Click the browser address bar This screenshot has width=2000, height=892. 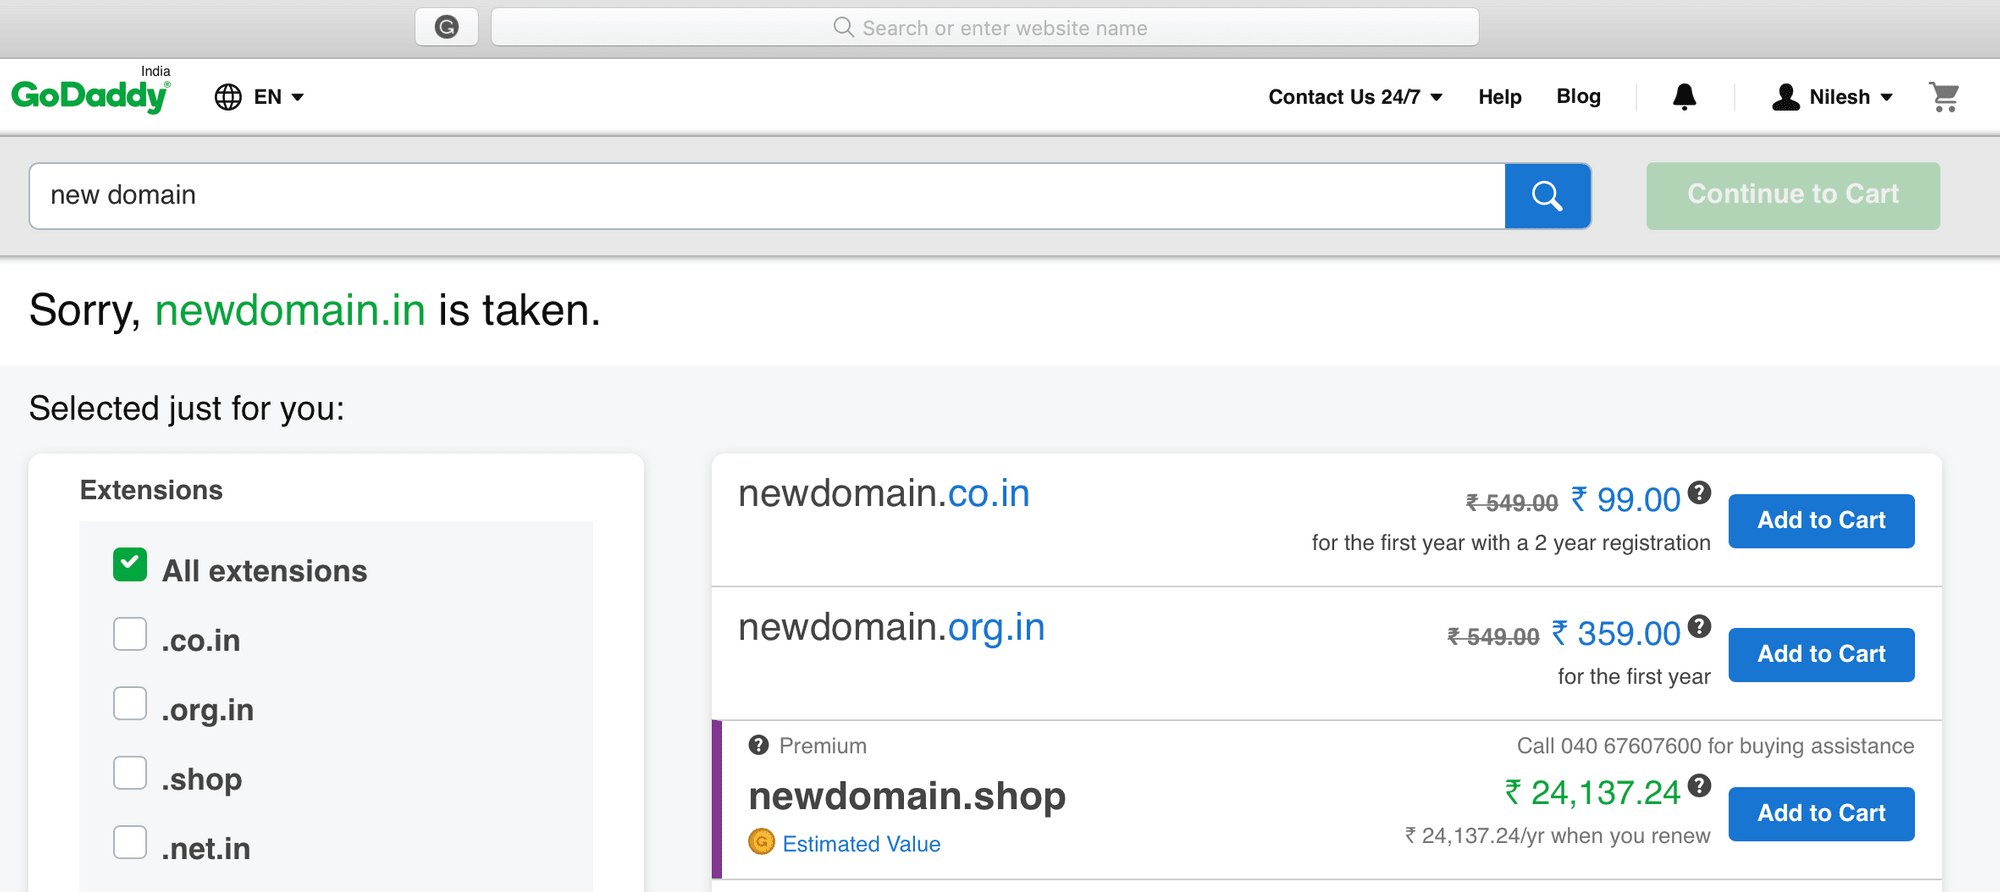click(x=985, y=27)
